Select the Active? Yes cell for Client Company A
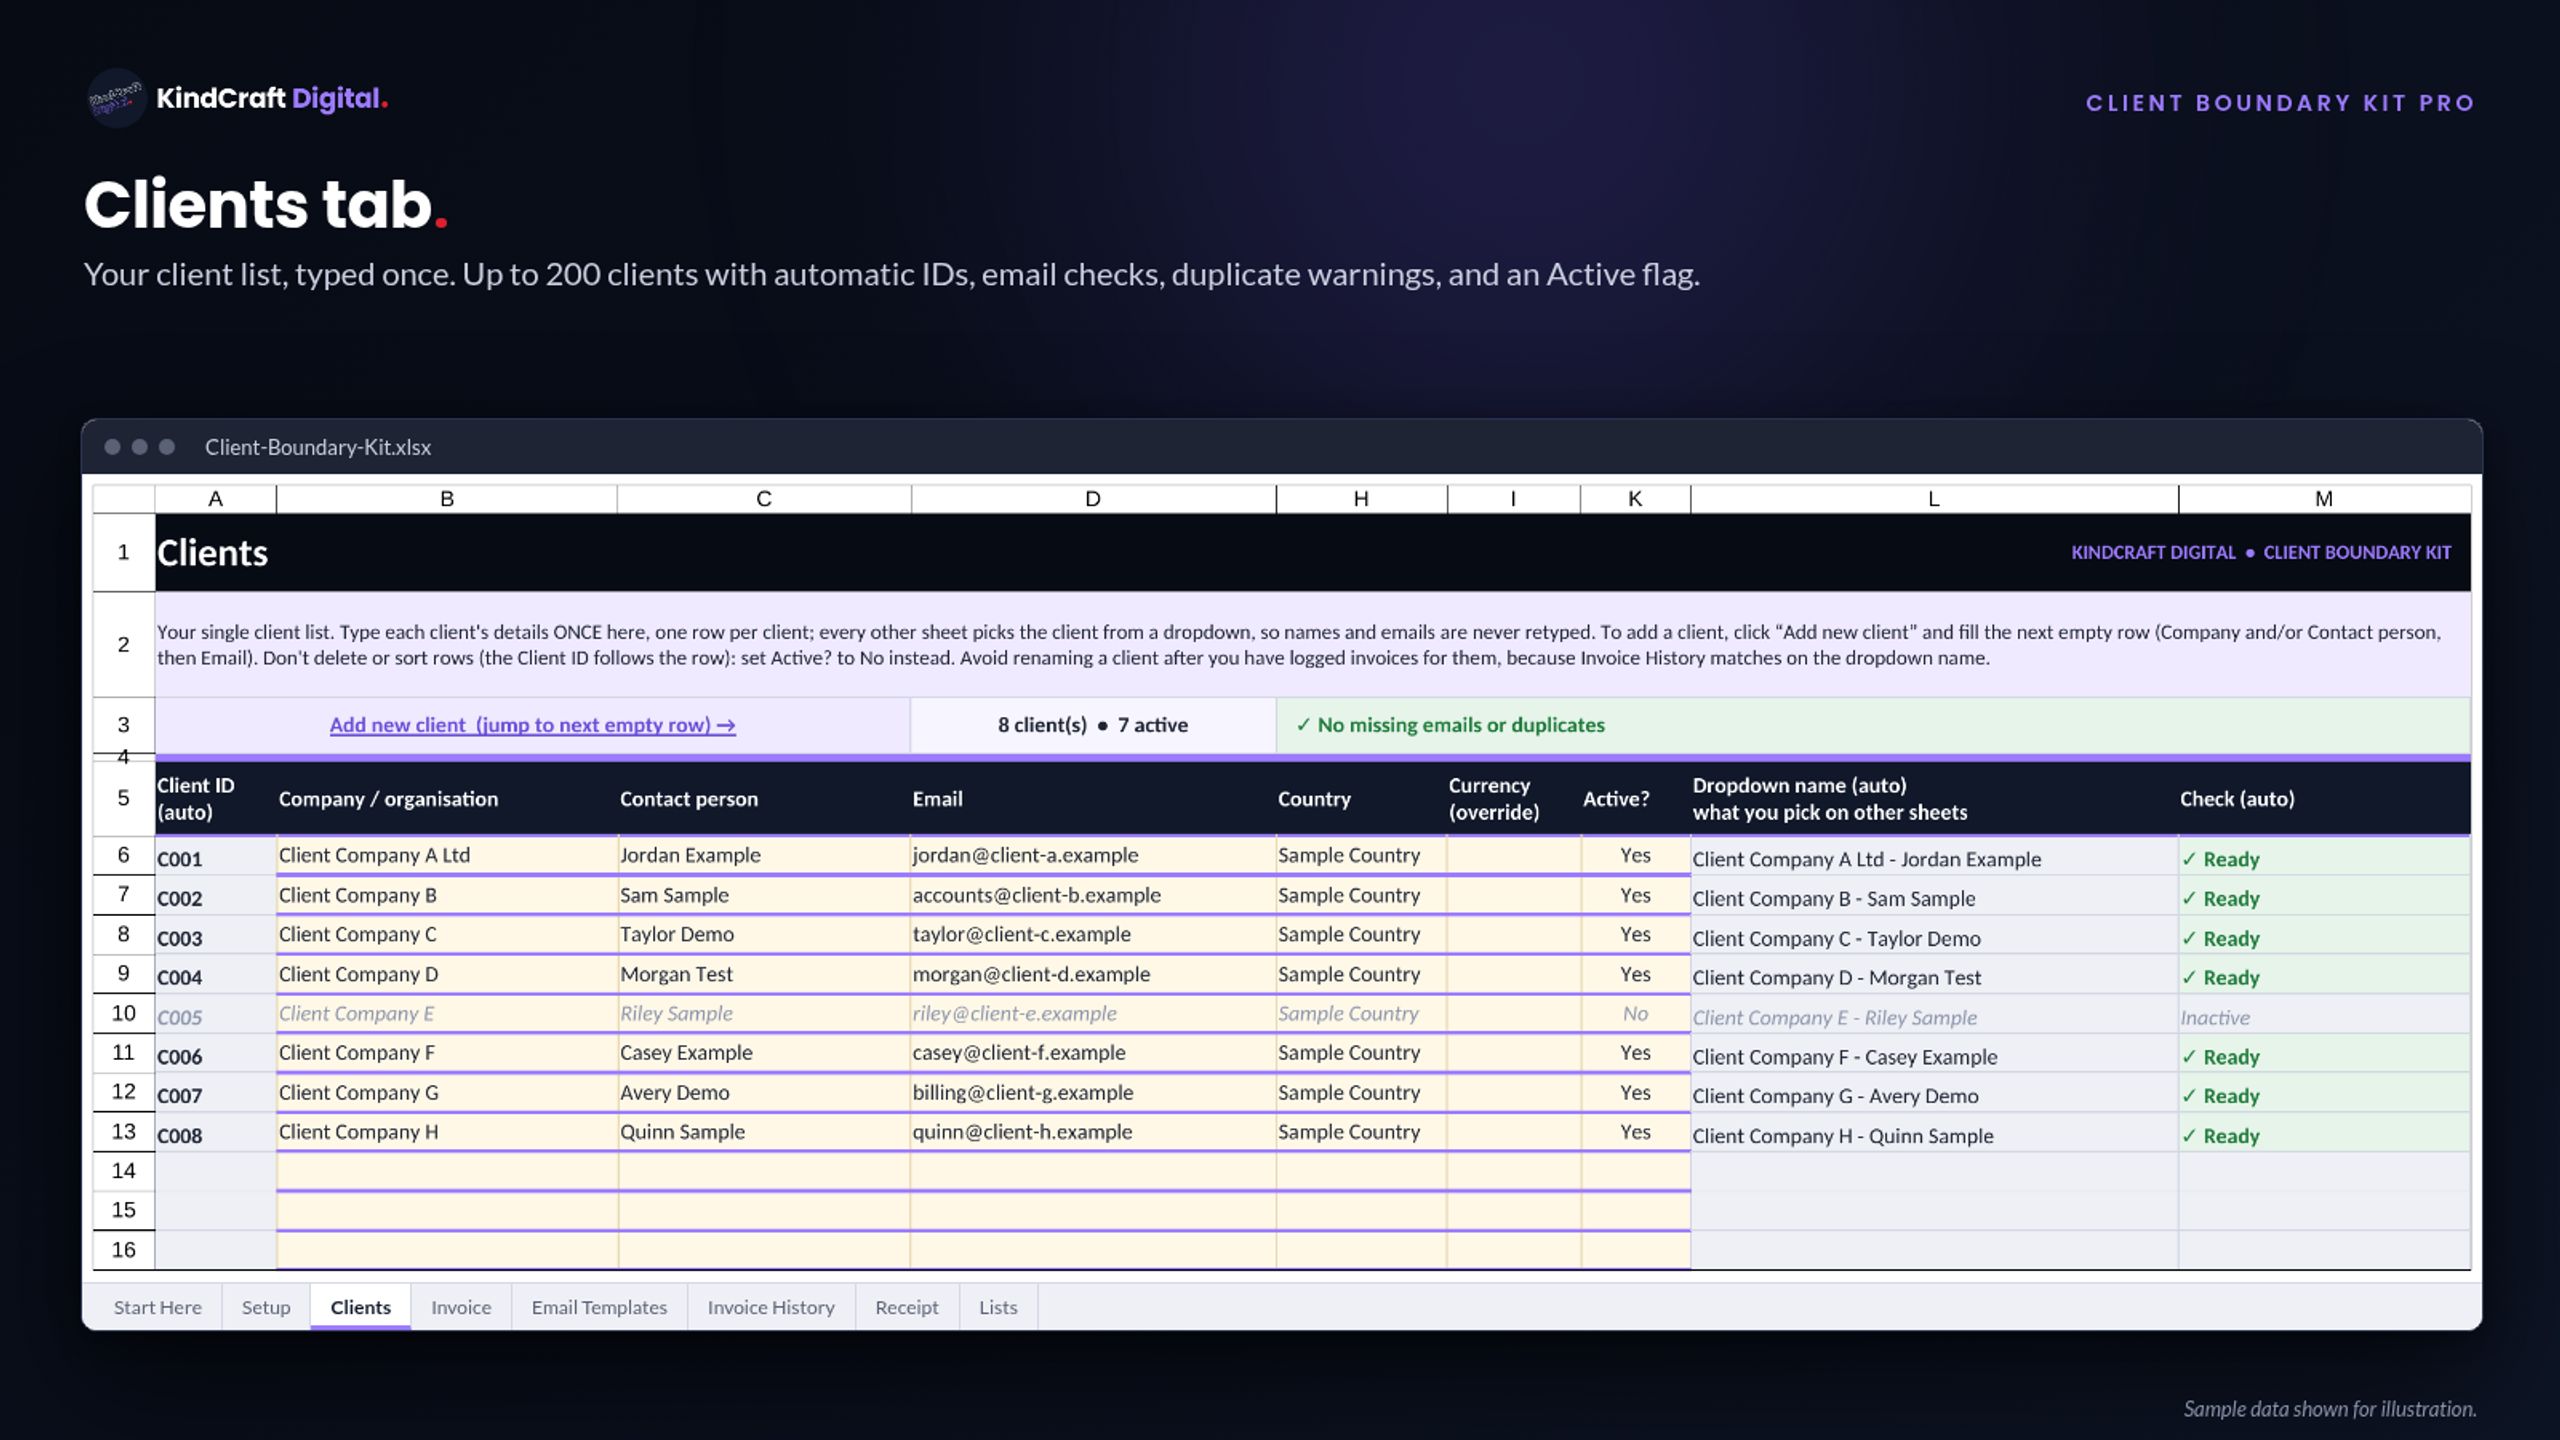Image resolution: width=2560 pixels, height=1440 pixels. pyautogui.click(x=1635, y=855)
